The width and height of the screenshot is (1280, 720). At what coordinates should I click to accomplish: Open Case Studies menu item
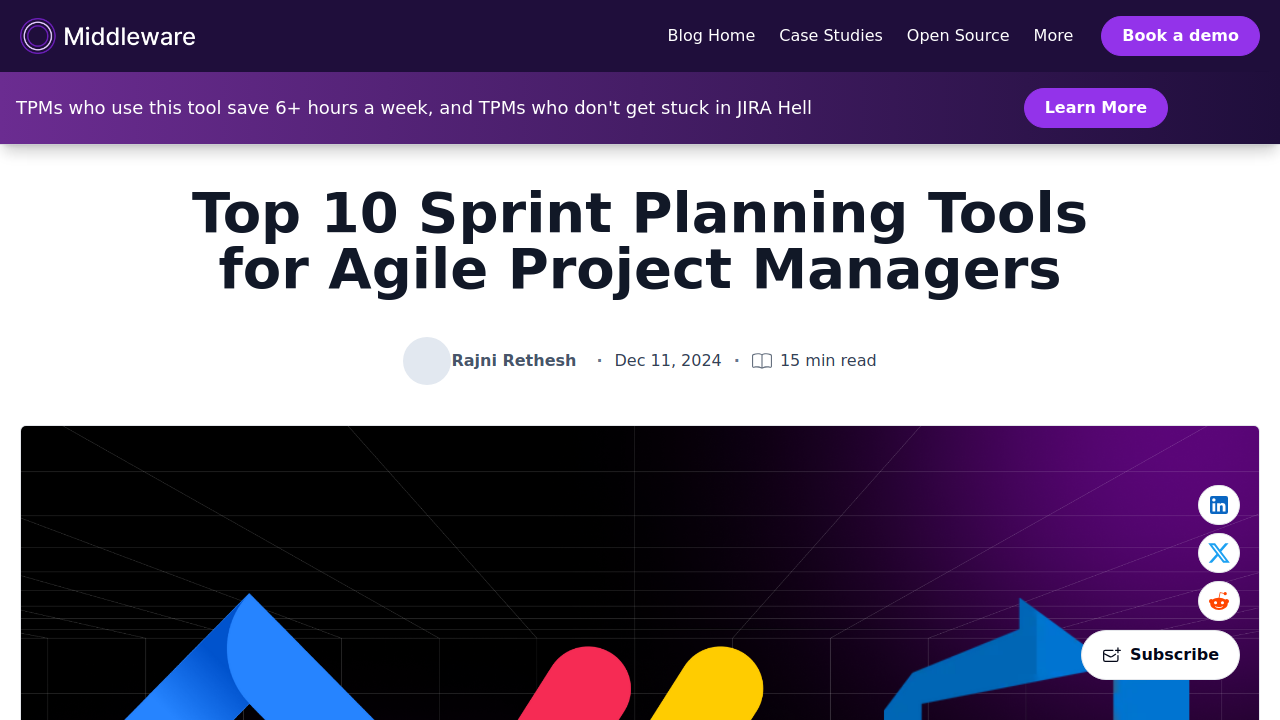click(831, 36)
